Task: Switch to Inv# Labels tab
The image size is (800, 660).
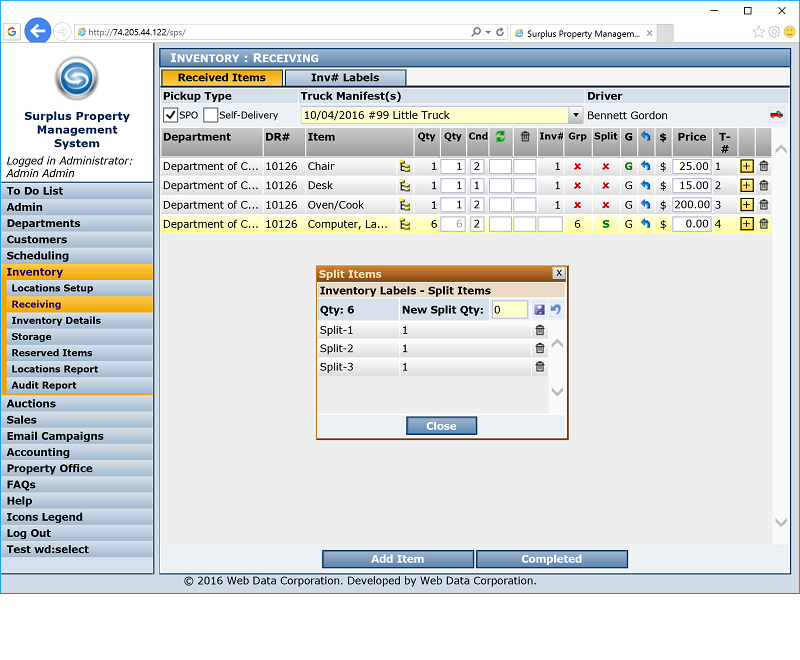Action: [x=345, y=78]
